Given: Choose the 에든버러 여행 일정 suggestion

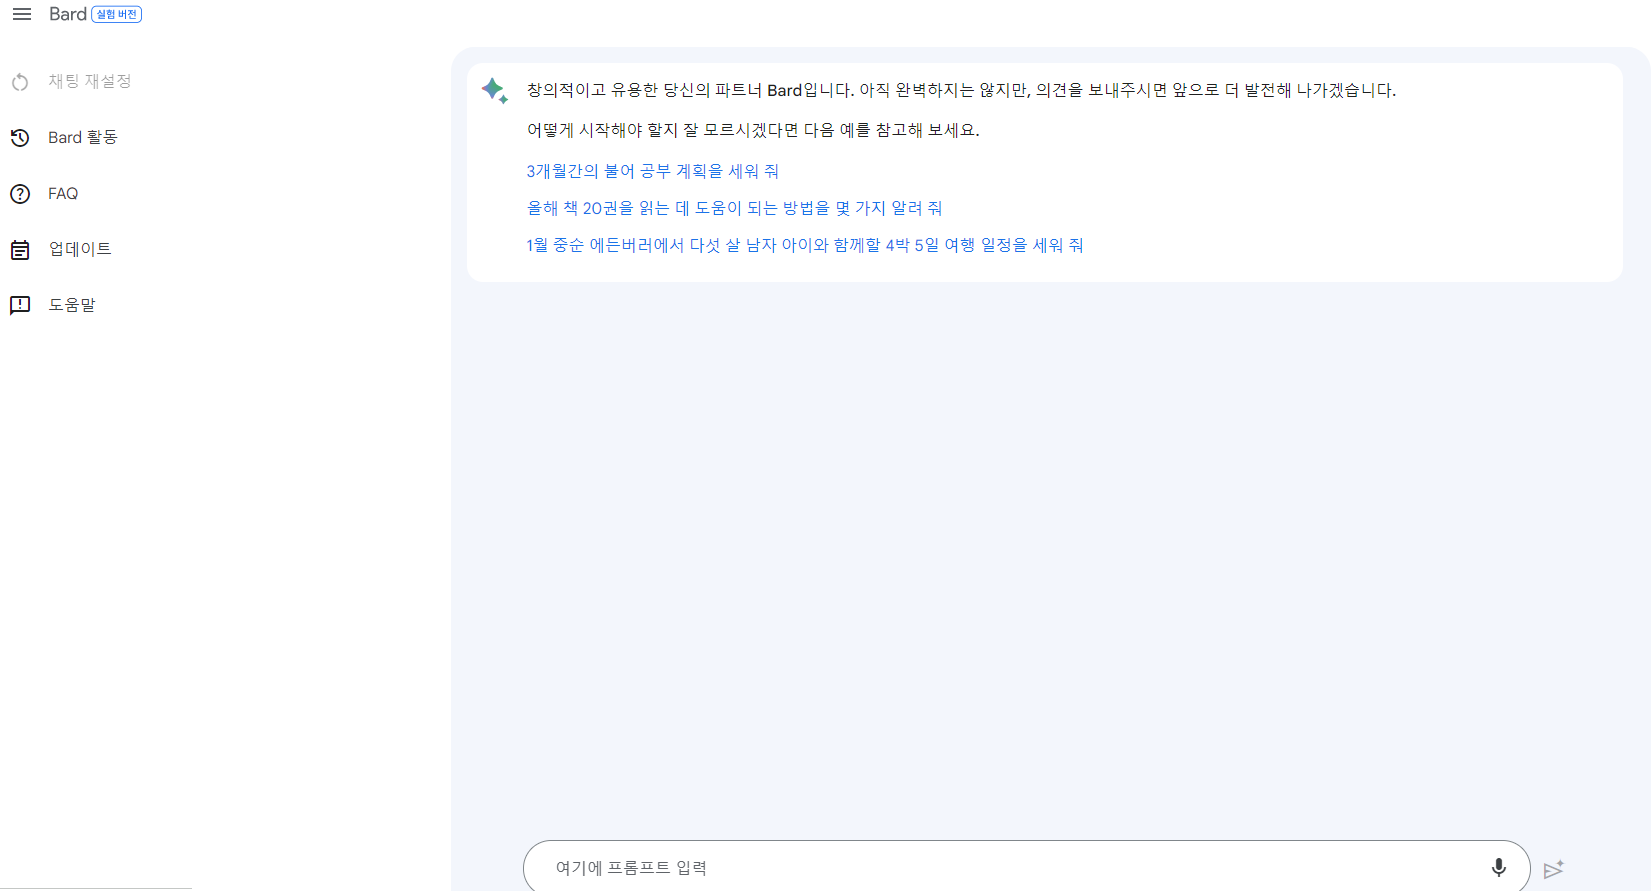Looking at the screenshot, I should coord(805,245).
